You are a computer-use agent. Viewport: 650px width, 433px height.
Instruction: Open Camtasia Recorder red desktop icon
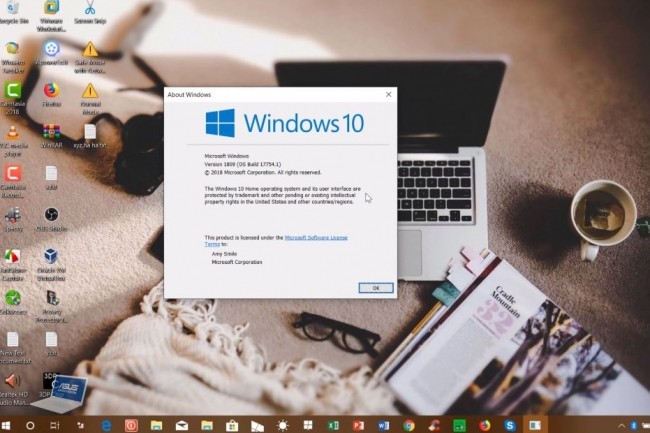pyautogui.click(x=13, y=181)
